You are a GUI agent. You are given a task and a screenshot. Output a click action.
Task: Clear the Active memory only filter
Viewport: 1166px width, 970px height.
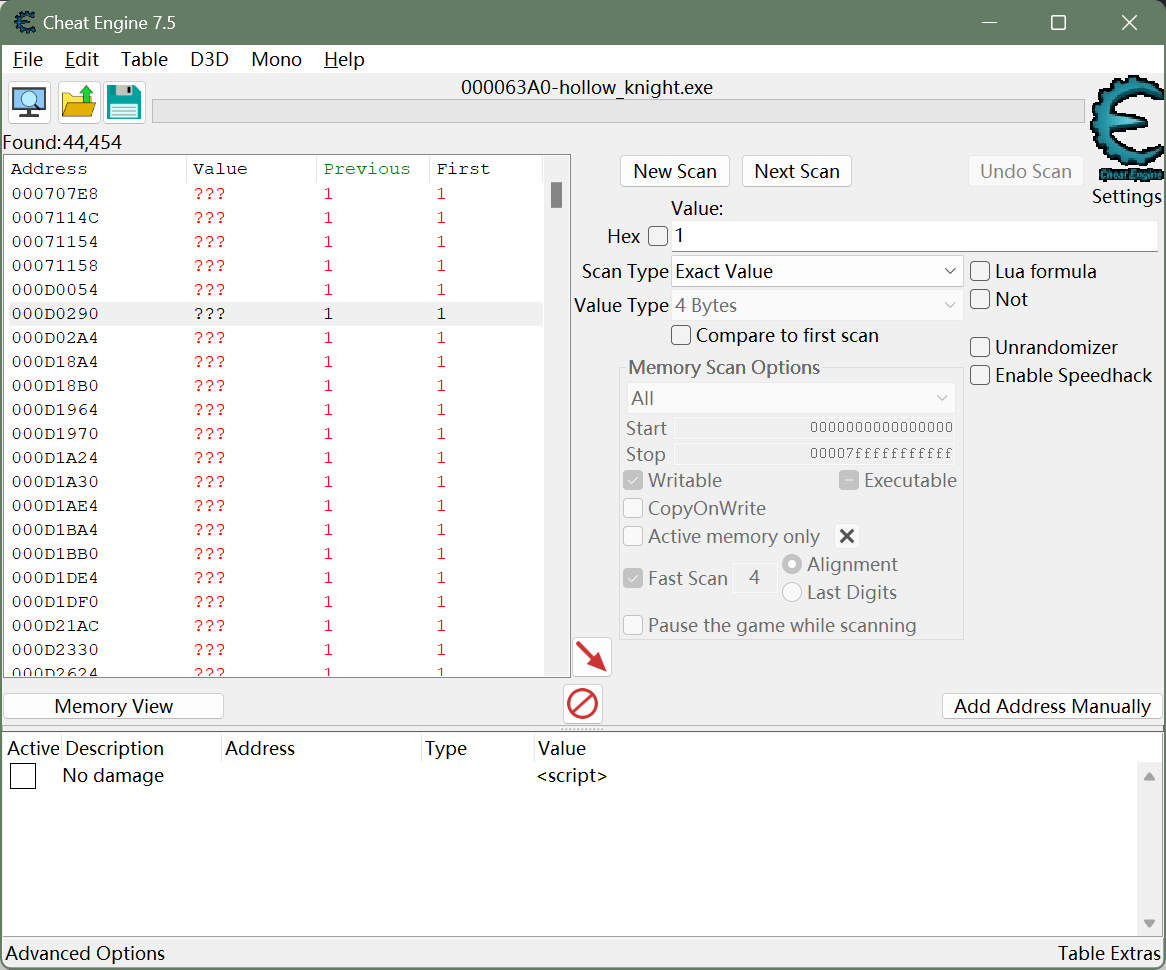[x=846, y=536]
